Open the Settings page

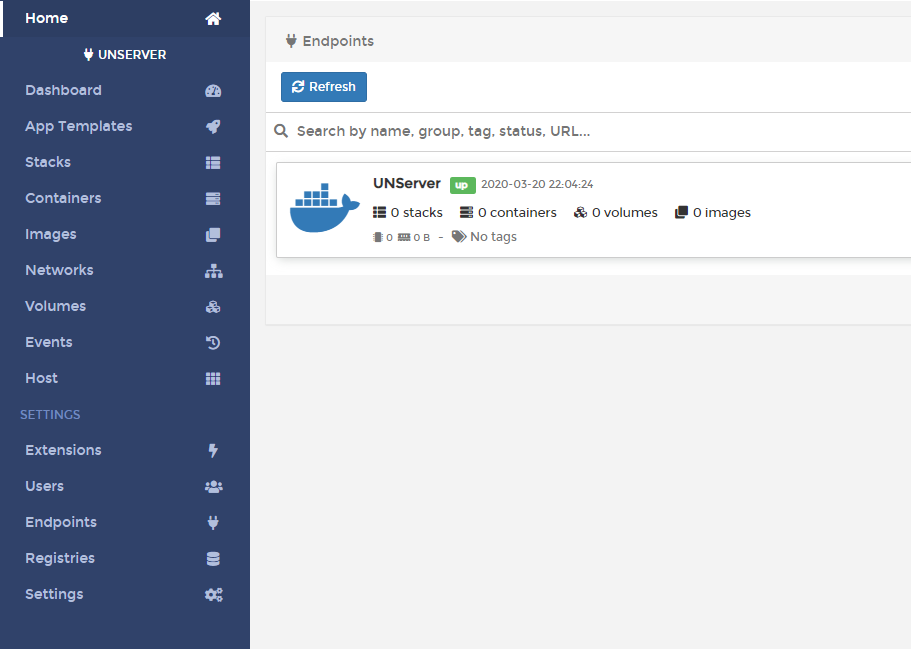coord(125,594)
